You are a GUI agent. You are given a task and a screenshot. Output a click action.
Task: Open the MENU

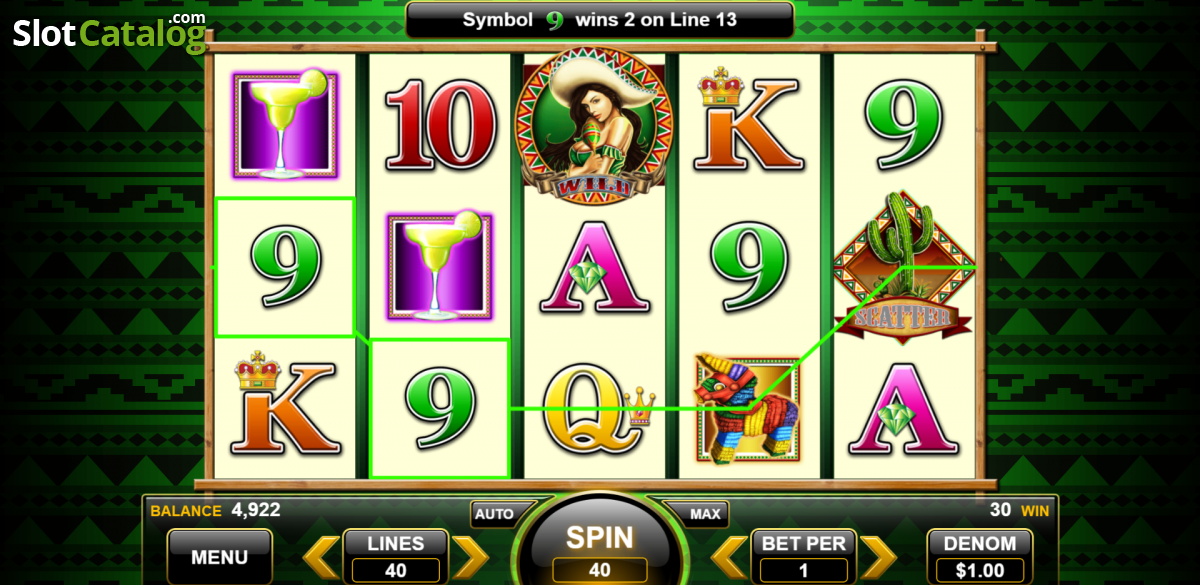pos(219,556)
